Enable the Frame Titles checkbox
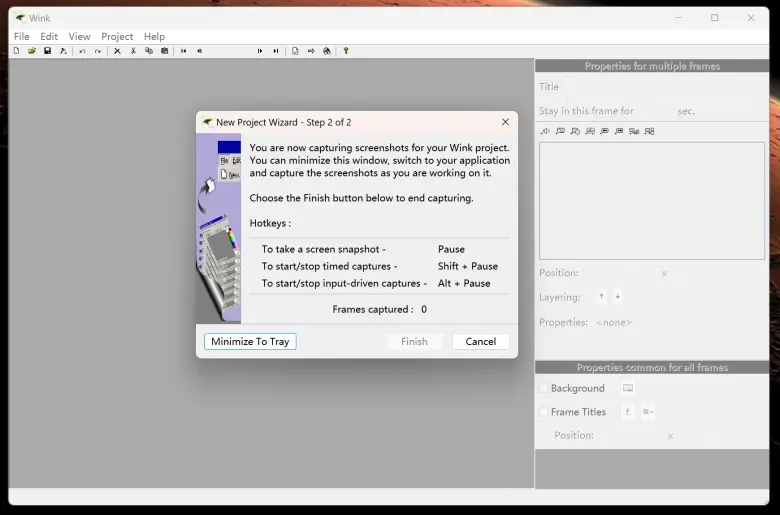780x515 pixels. [544, 412]
